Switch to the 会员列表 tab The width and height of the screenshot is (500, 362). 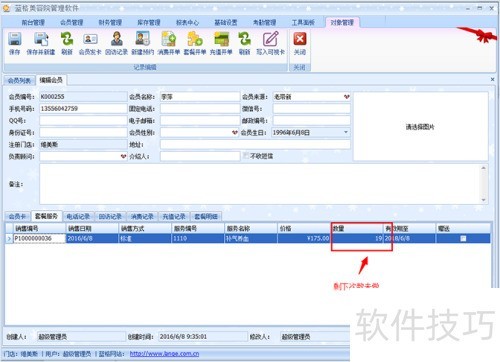point(19,80)
